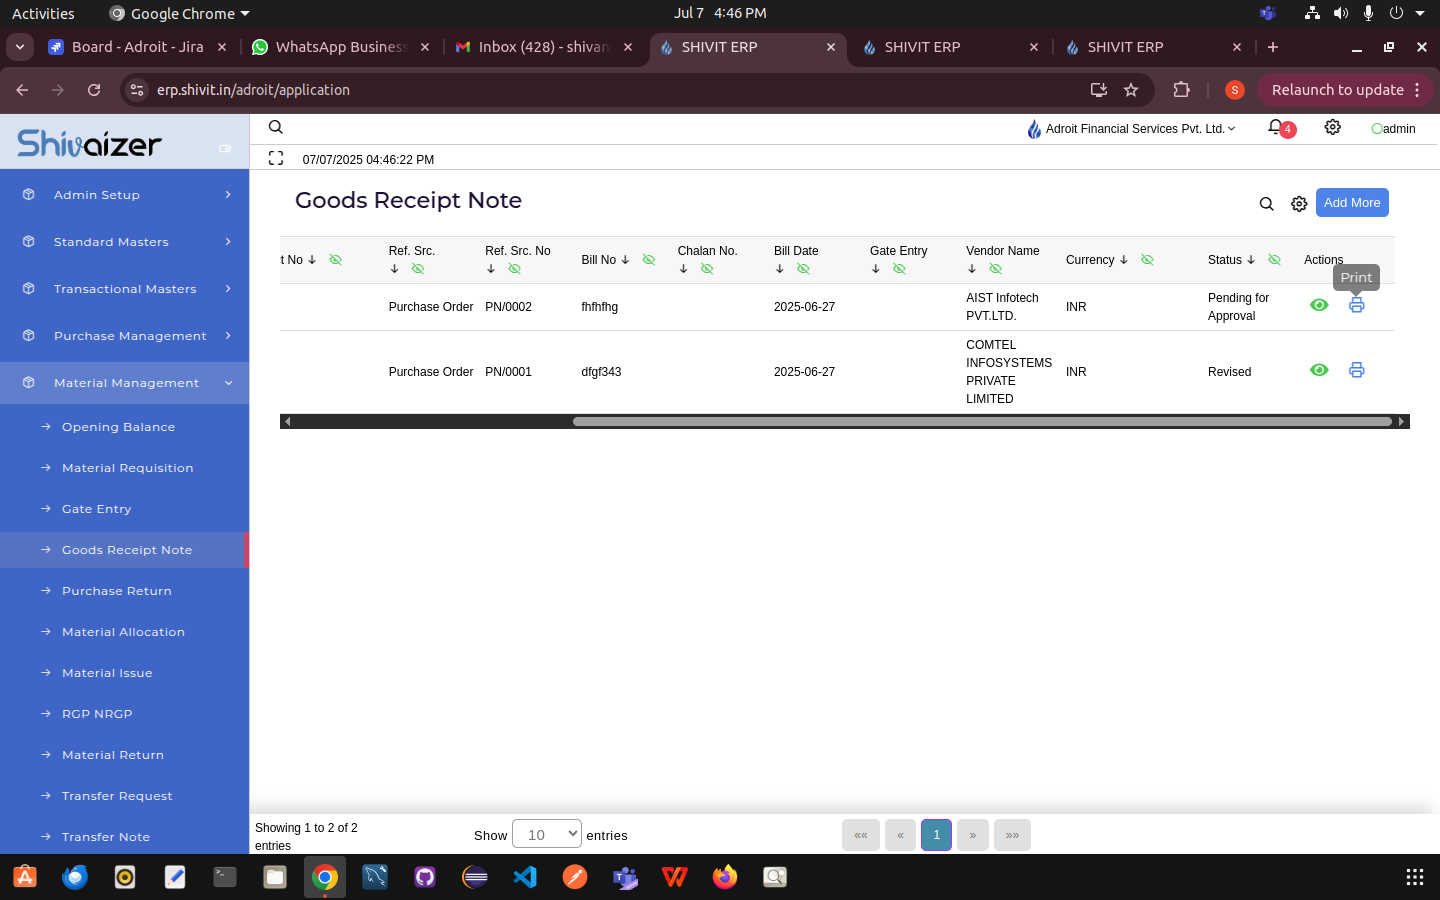The image size is (1440, 900).
Task: Open table column settings gear icon
Action: point(1299,204)
